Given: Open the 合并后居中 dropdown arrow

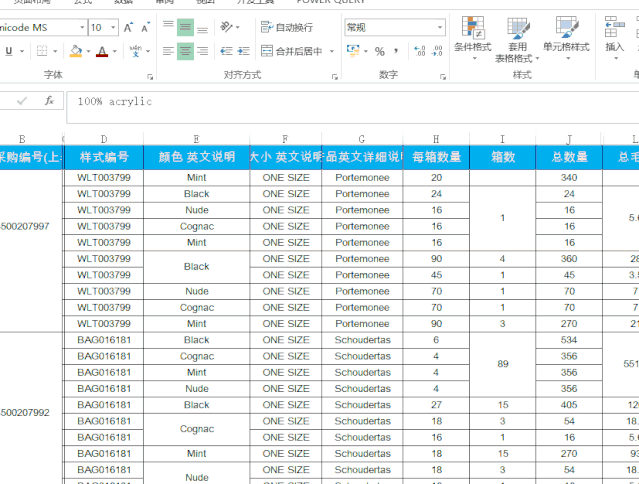Looking at the screenshot, I should tap(332, 51).
